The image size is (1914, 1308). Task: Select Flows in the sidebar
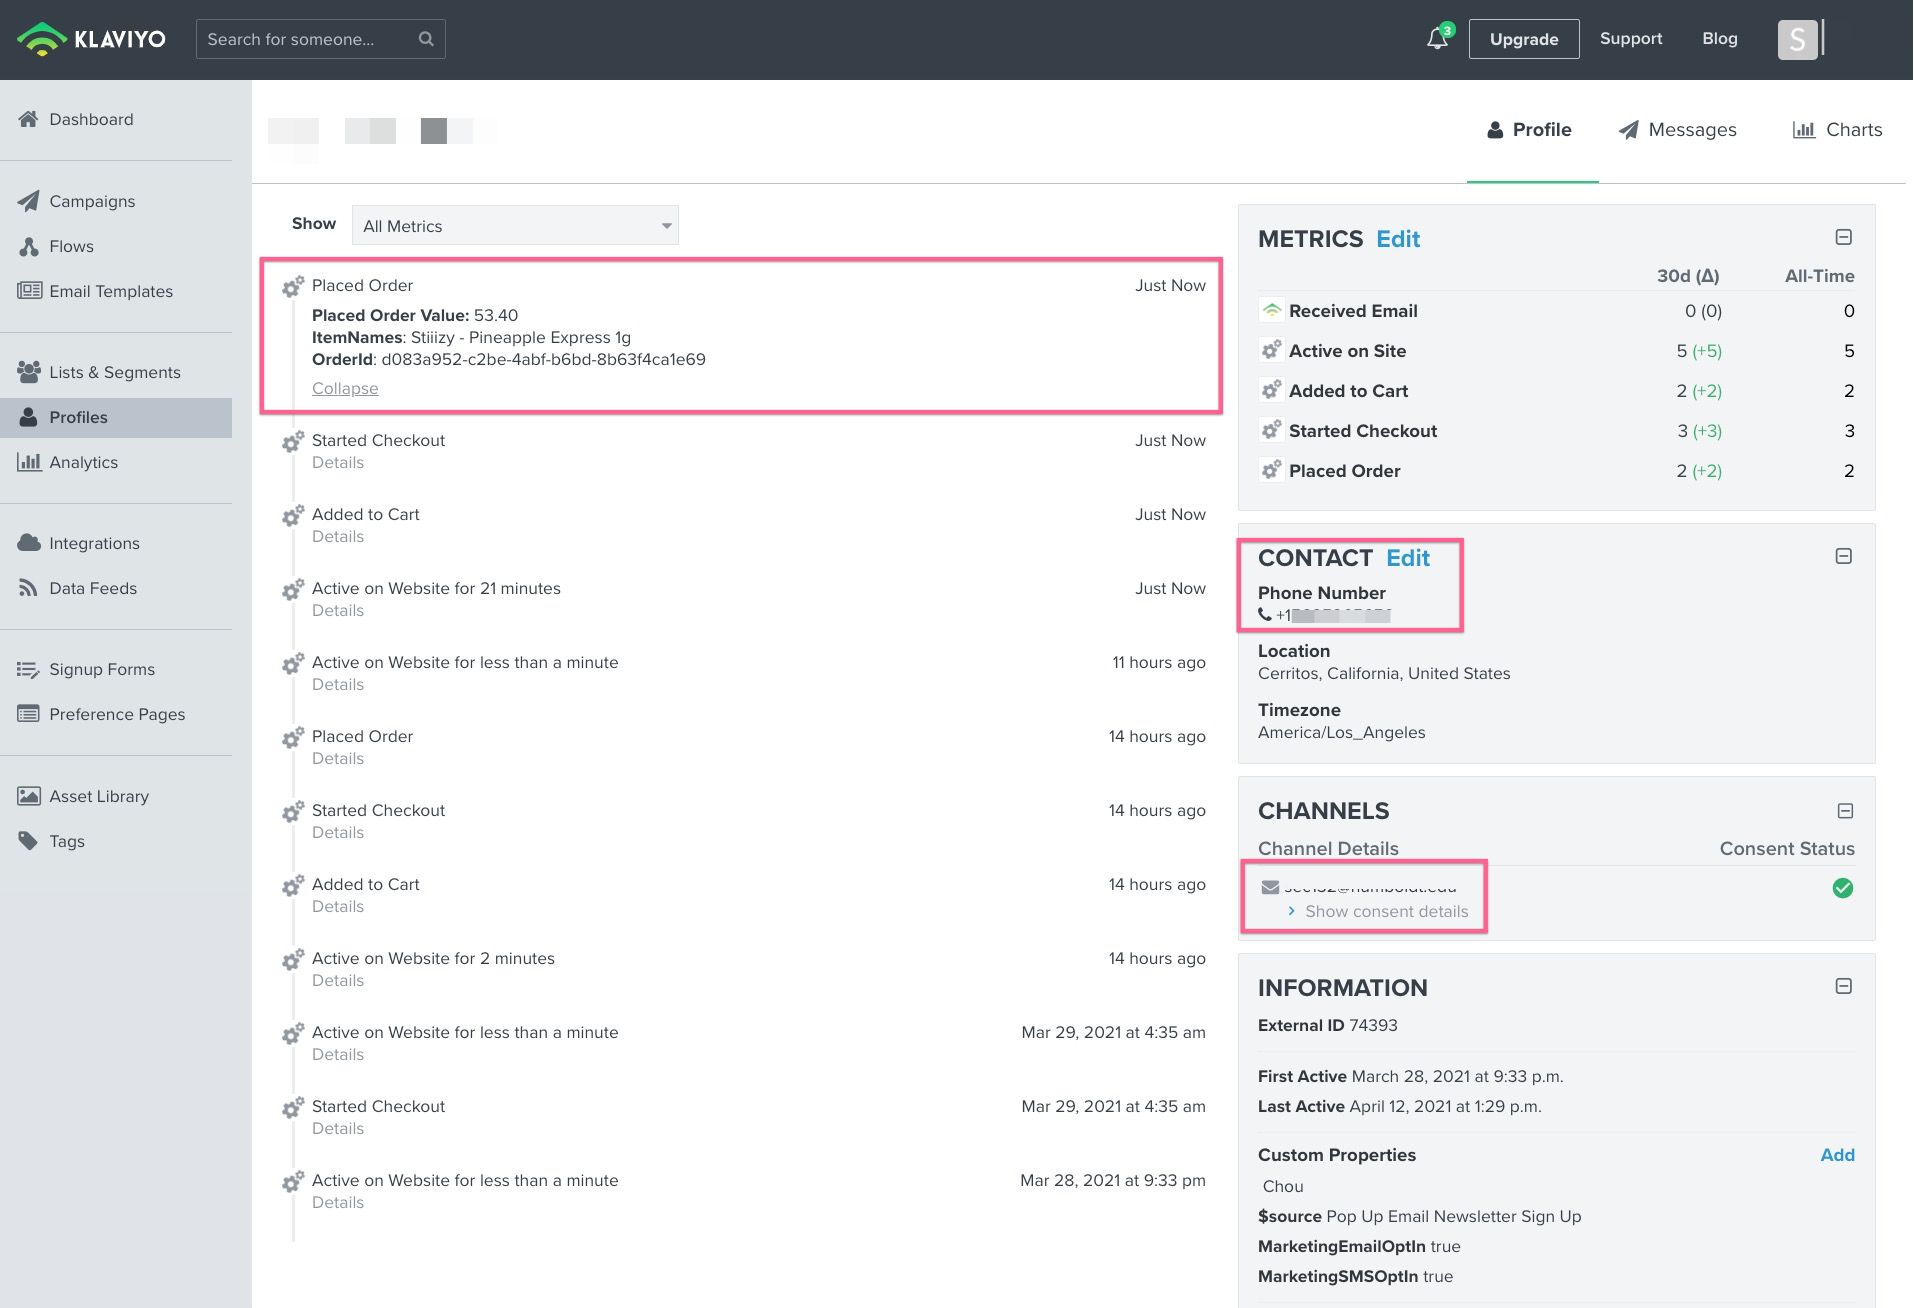pos(71,246)
